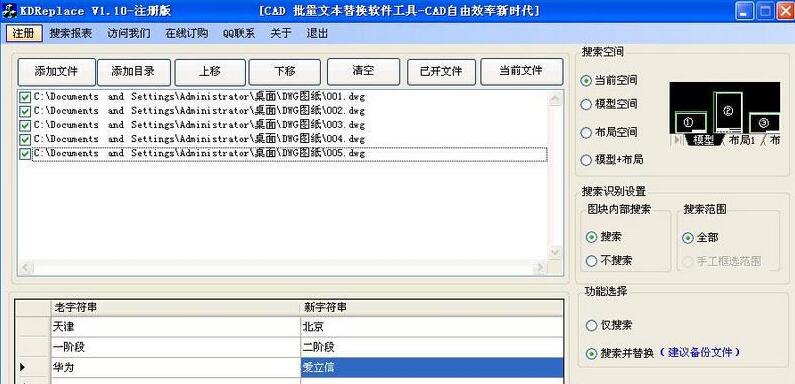Click the 北京 new string cell
This screenshot has height=384, width=795.
pyautogui.click(x=431, y=327)
